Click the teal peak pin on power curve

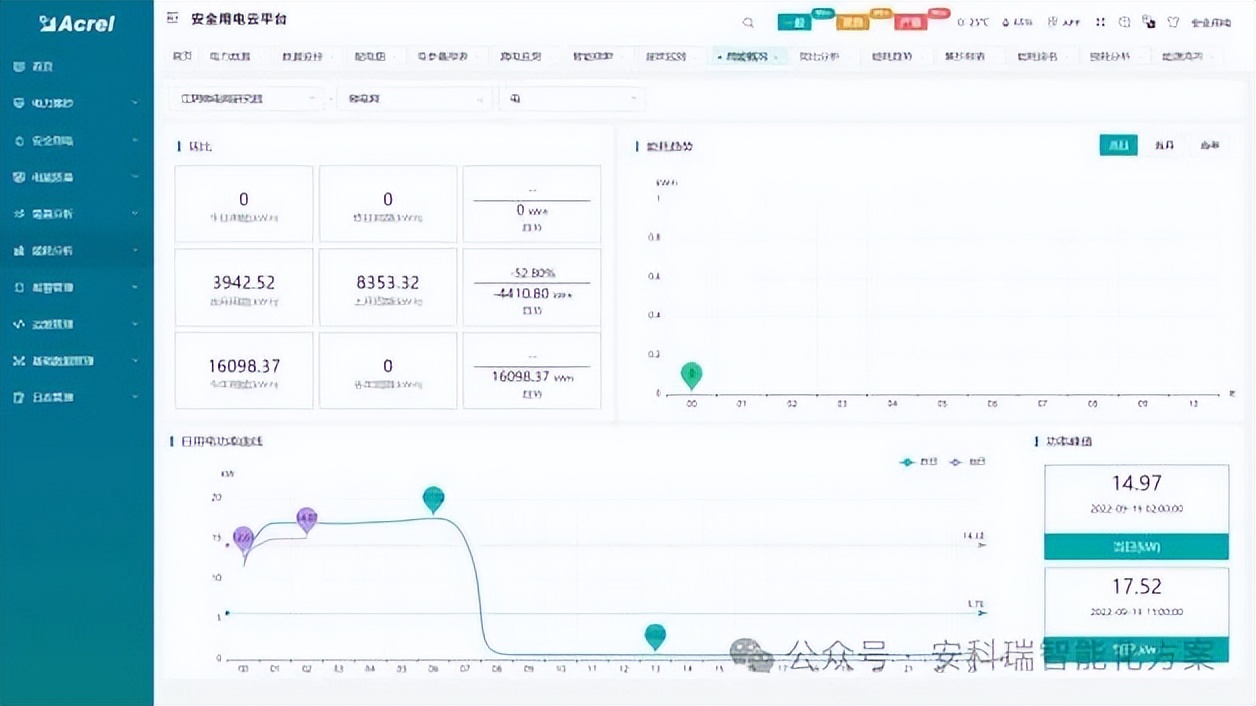(x=433, y=499)
